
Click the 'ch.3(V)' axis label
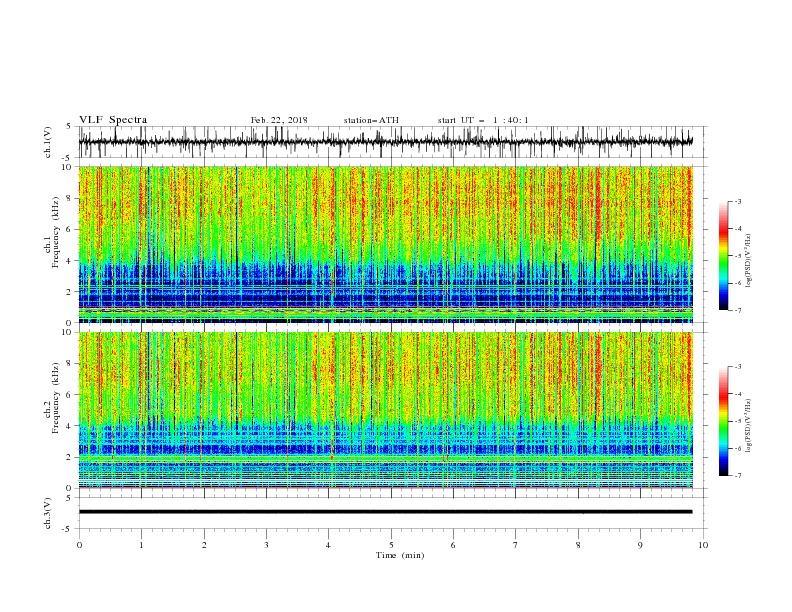[x=48, y=513]
